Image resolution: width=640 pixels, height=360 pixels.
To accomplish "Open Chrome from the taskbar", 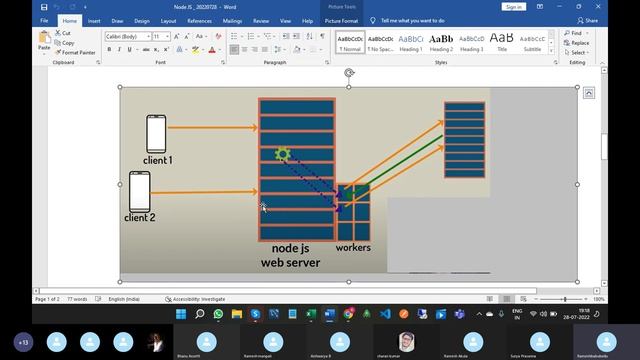I will pyautogui.click(x=348, y=314).
